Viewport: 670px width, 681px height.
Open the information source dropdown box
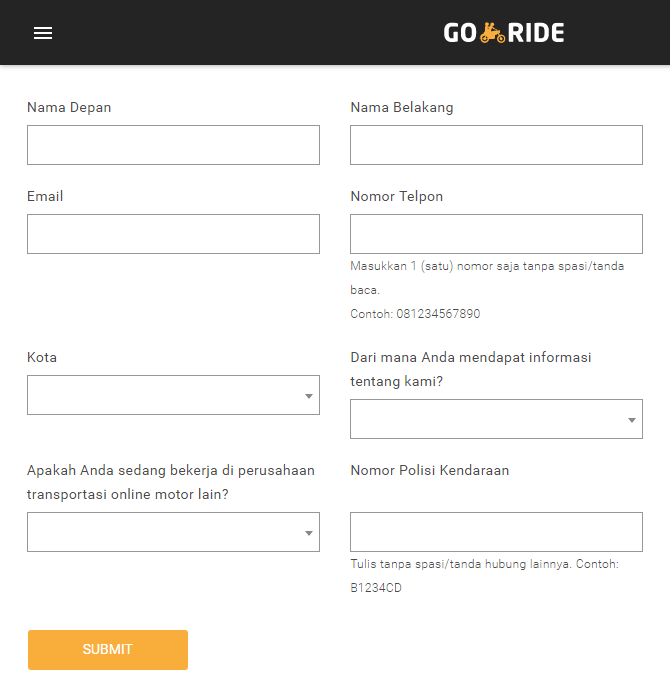(496, 419)
